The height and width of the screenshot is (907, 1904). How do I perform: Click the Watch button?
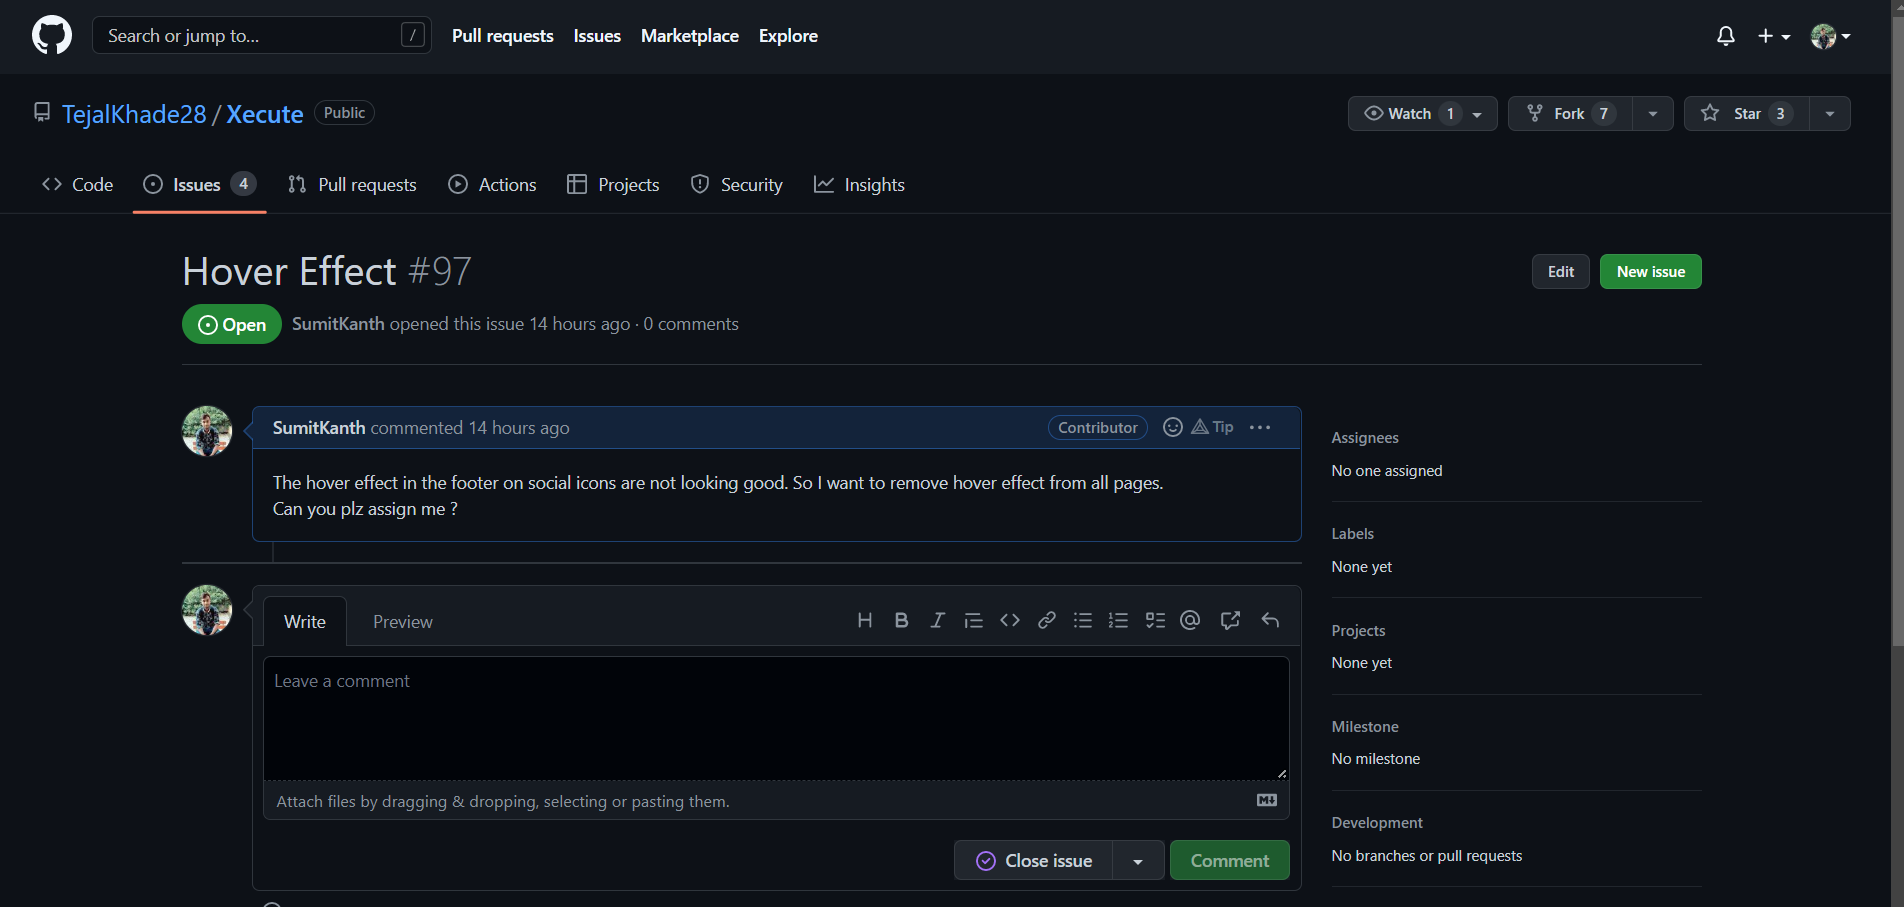[x=1422, y=113]
